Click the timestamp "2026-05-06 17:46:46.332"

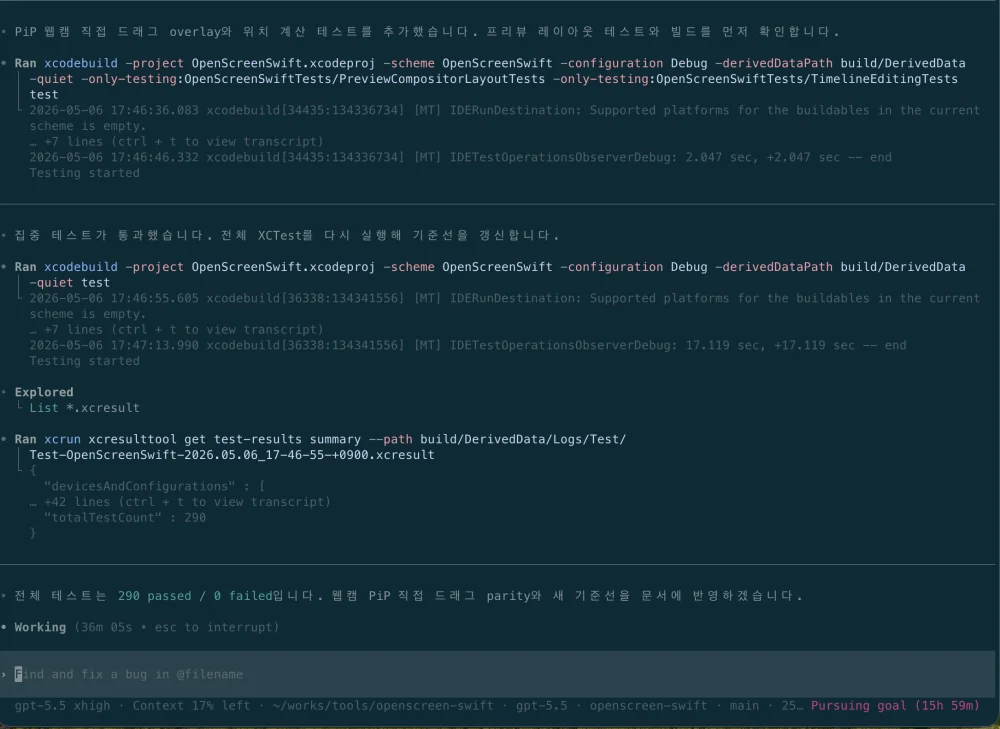[114, 158]
